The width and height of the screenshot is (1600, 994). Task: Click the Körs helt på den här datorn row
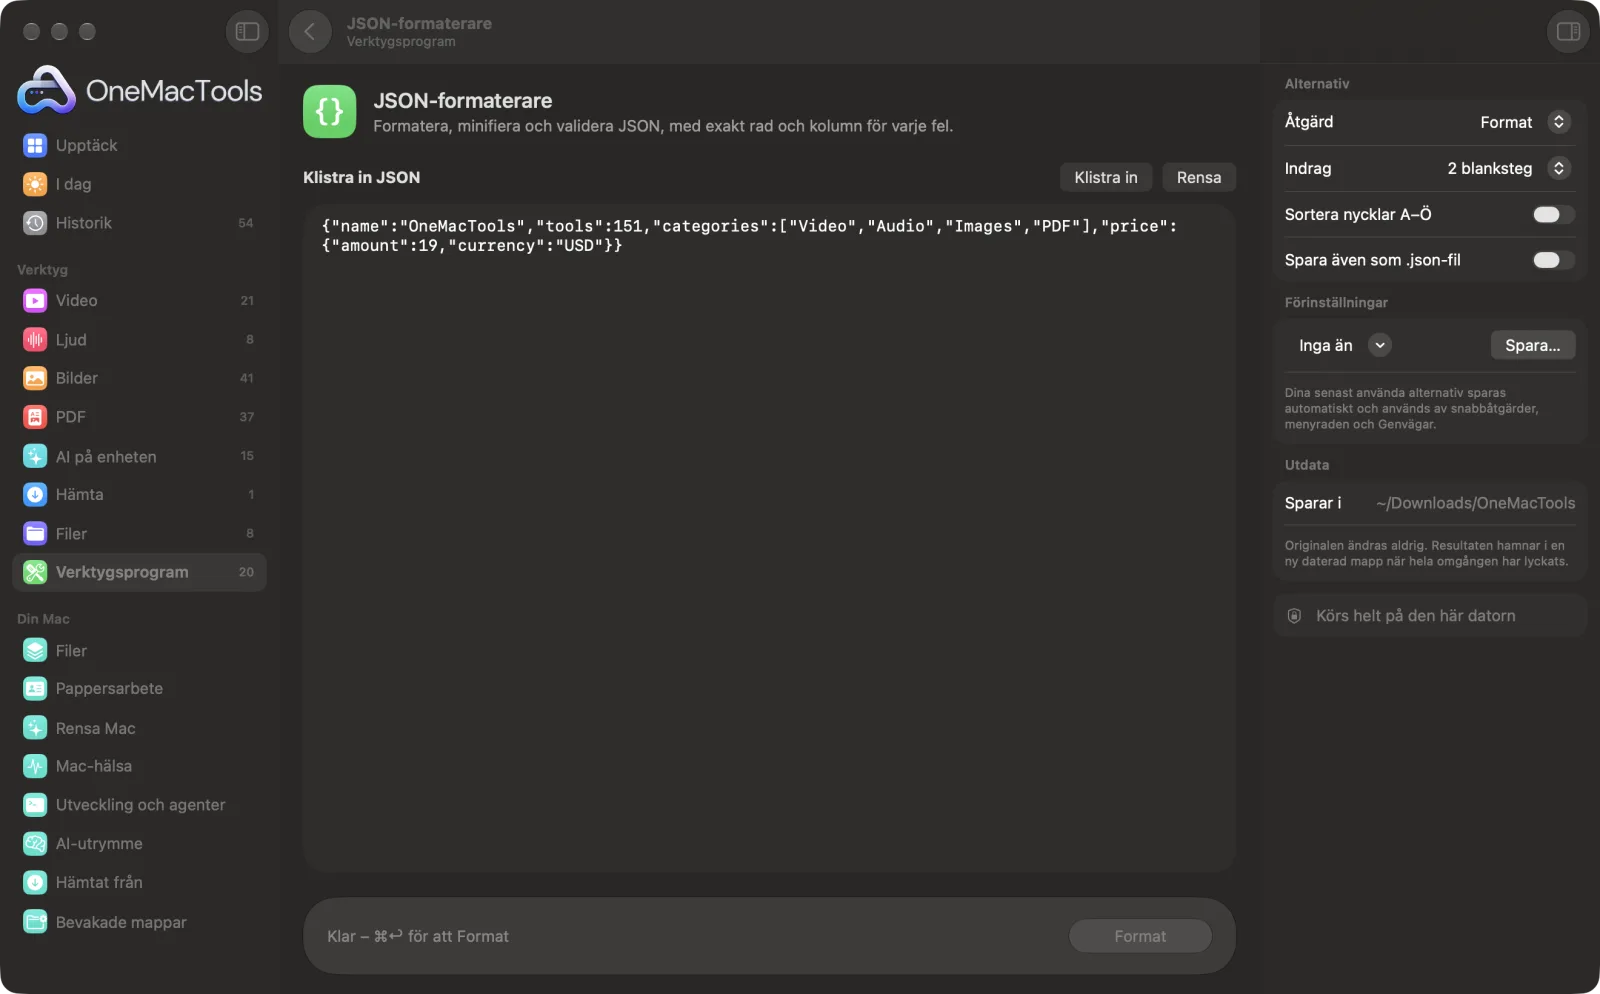[1430, 616]
